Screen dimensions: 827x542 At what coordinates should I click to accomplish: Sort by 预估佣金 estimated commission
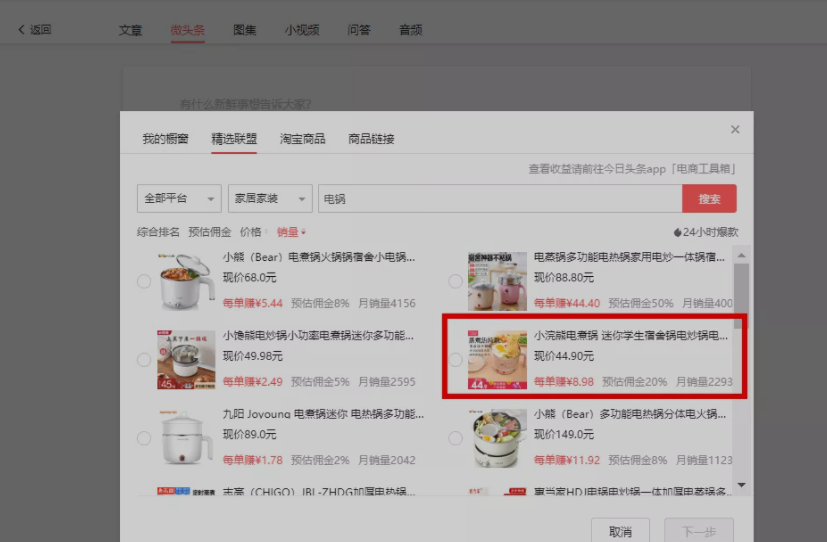pos(208,232)
